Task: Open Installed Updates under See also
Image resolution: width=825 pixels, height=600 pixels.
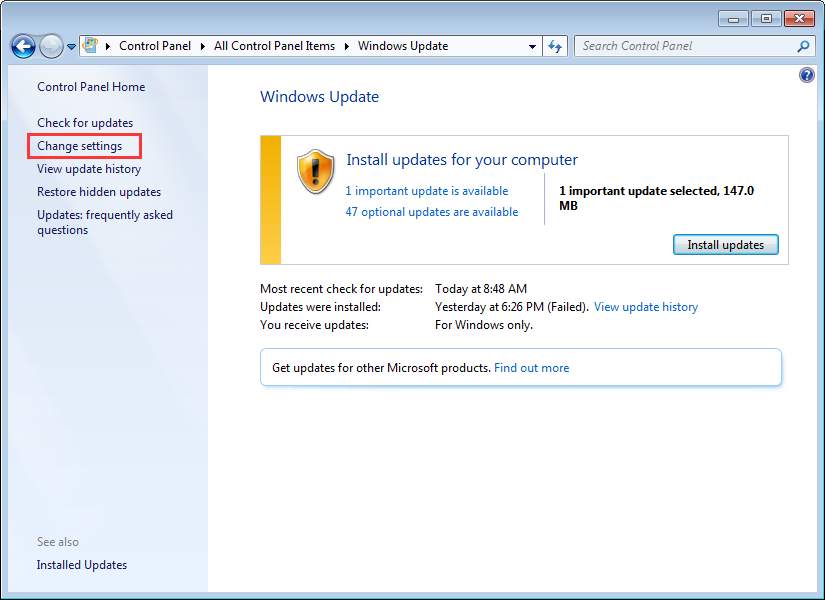Action: [82, 565]
